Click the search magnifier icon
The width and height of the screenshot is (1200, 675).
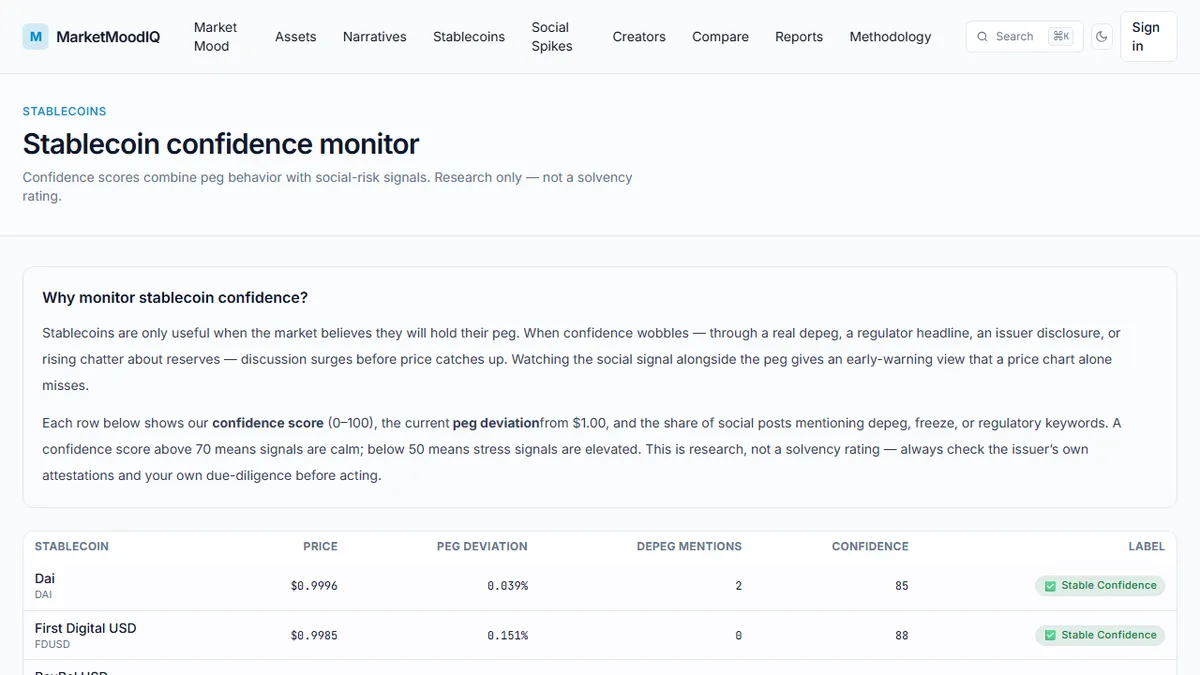(x=982, y=37)
